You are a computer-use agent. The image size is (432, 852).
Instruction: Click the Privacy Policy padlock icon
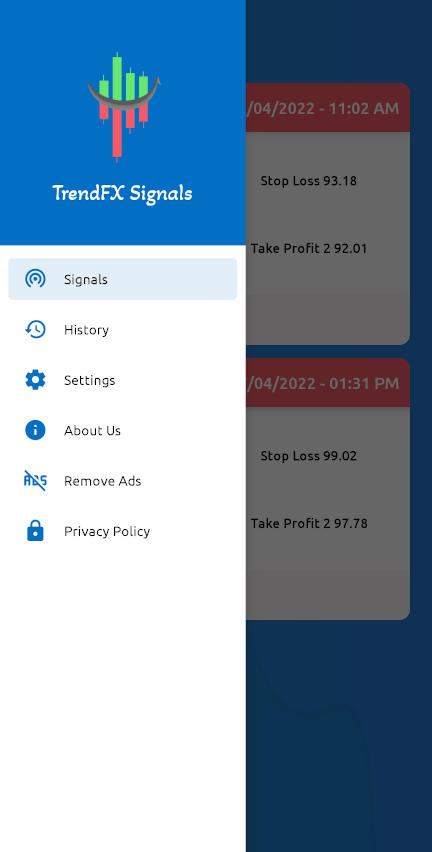pos(35,531)
